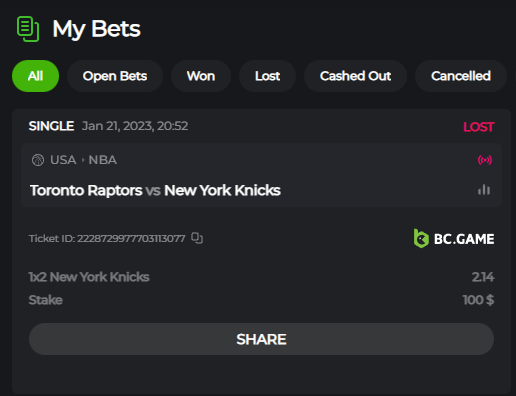Click the Ticket ID number text
The image size is (516, 396).
click(x=131, y=239)
